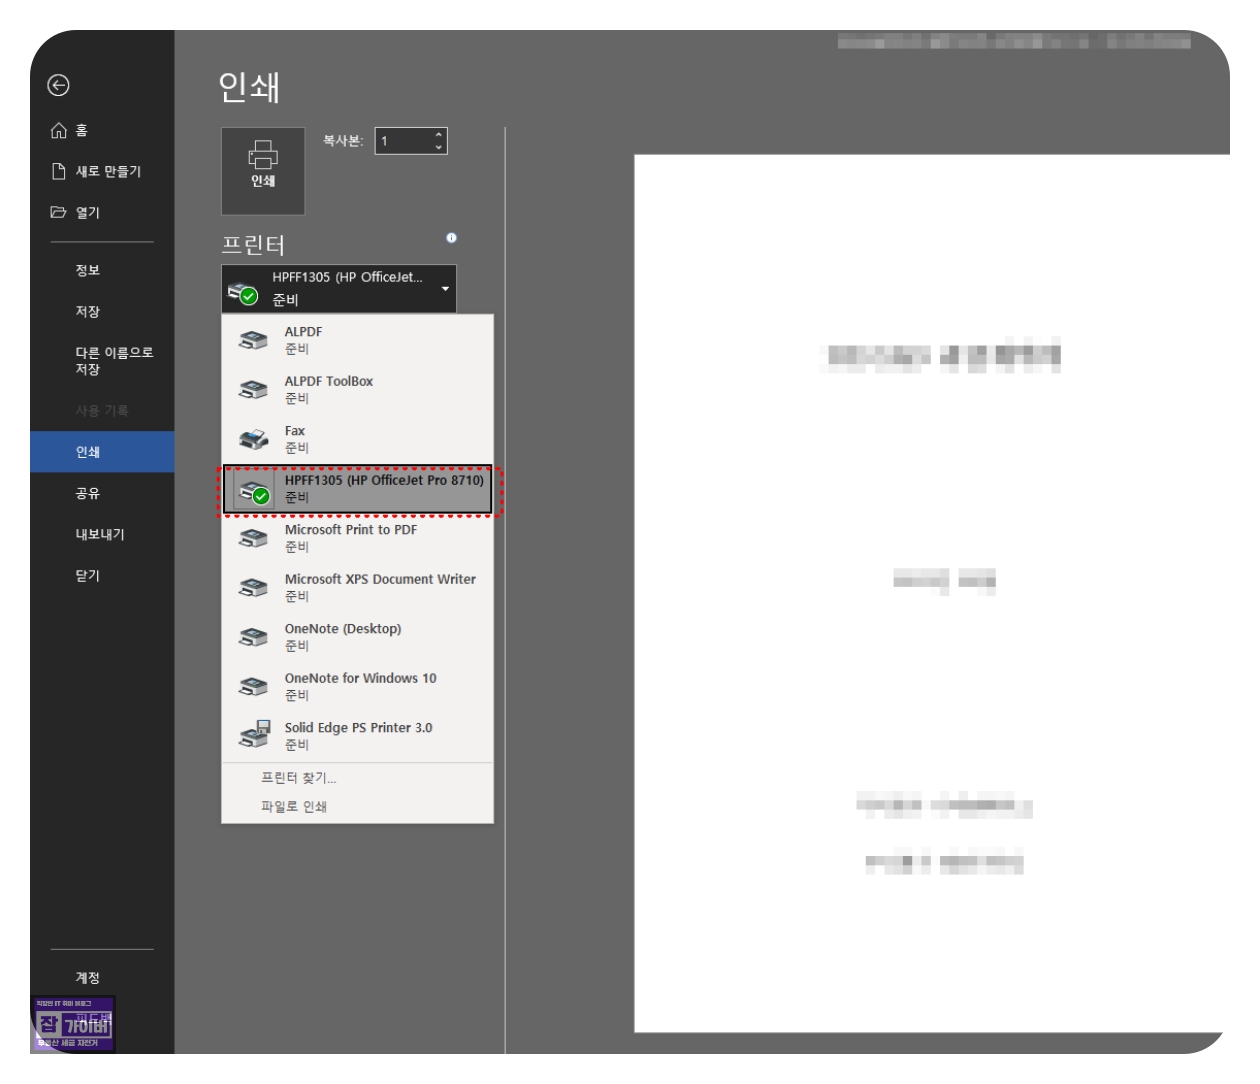Click the OneNote for Windows 10 icon
Image resolution: width=1260 pixels, height=1084 pixels.
pos(253,687)
